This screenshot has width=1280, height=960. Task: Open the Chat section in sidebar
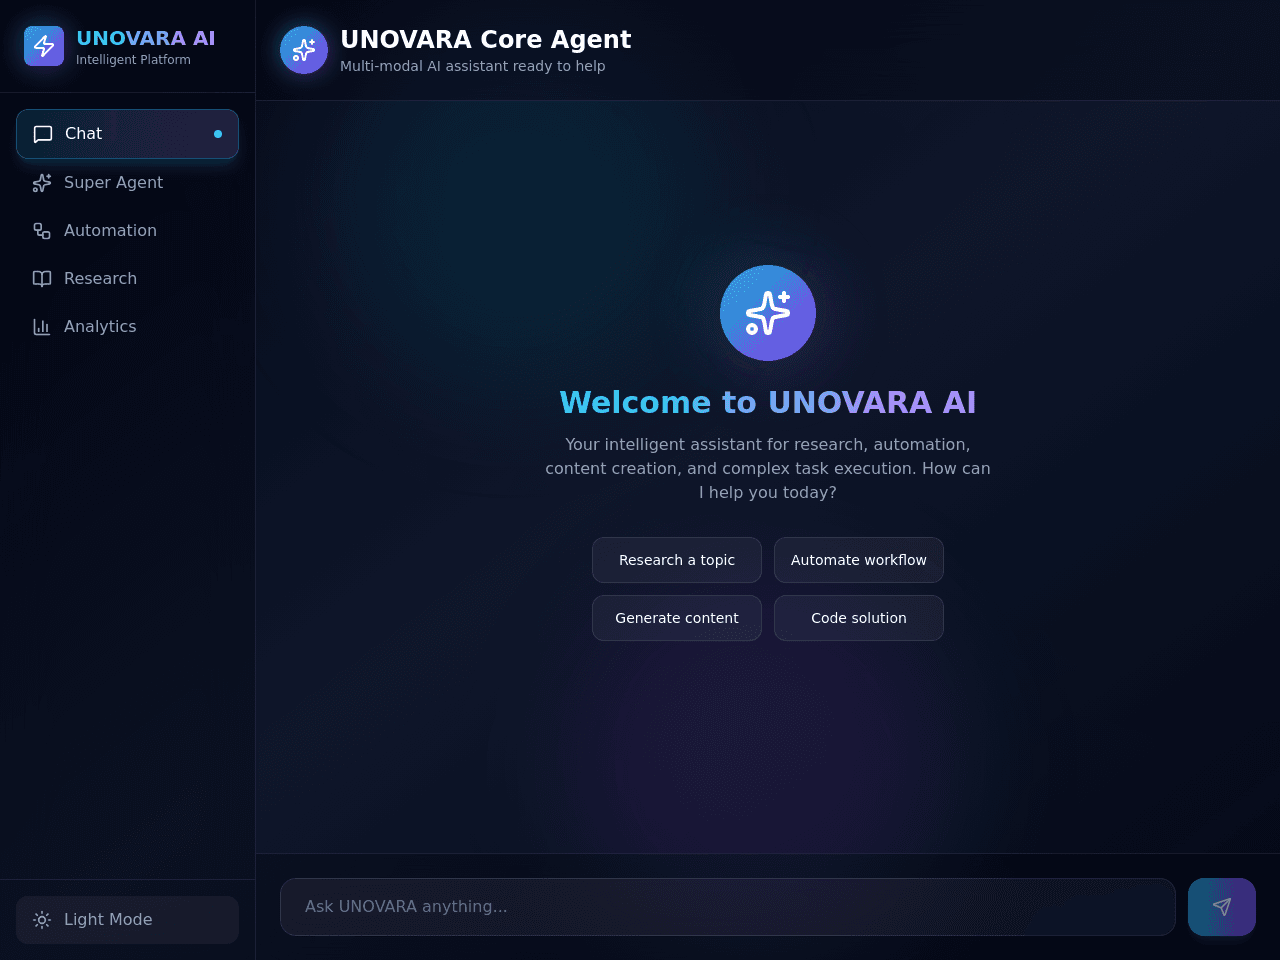[x=128, y=134]
